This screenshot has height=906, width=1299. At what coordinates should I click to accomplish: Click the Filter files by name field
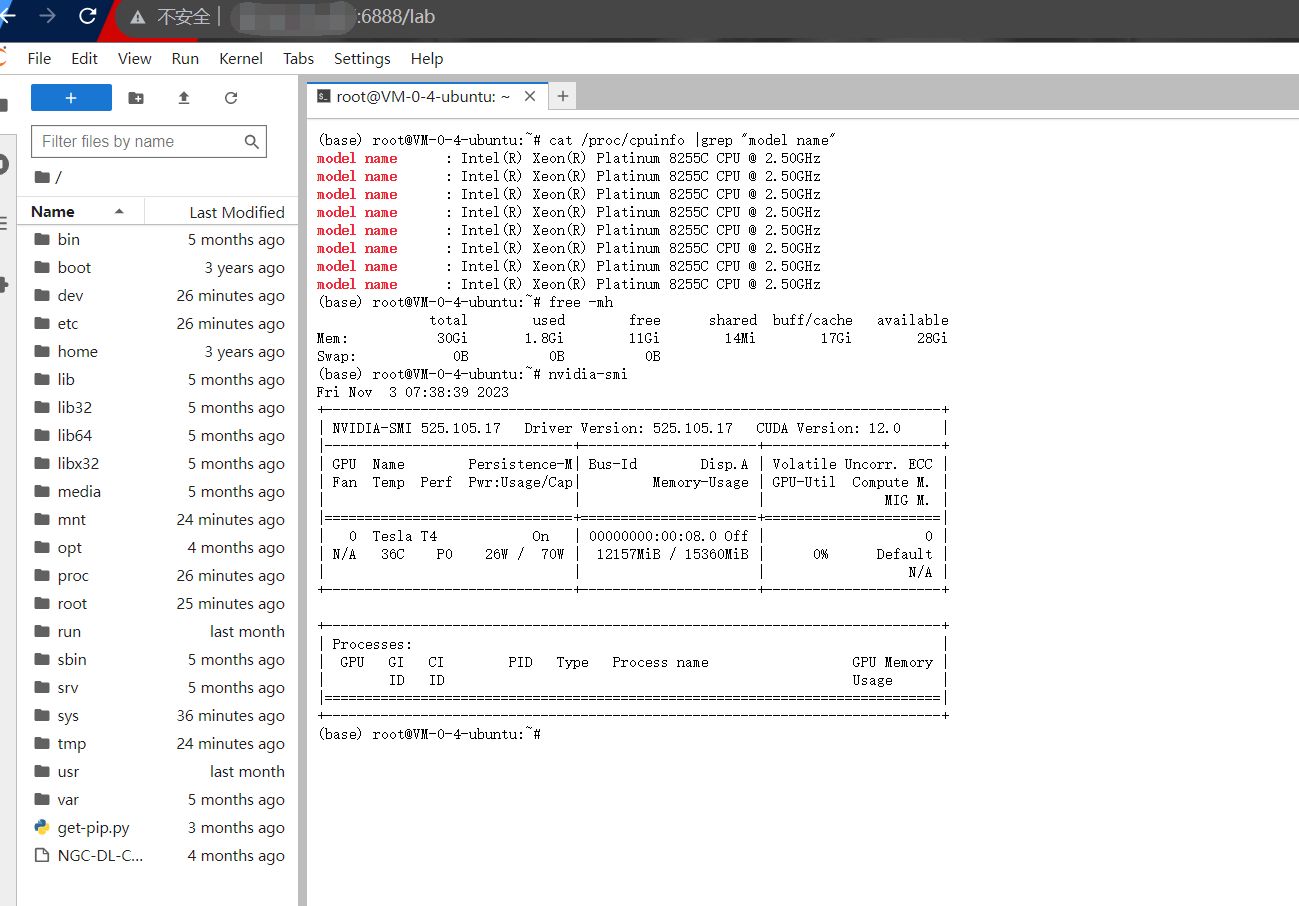pyautogui.click(x=140, y=141)
